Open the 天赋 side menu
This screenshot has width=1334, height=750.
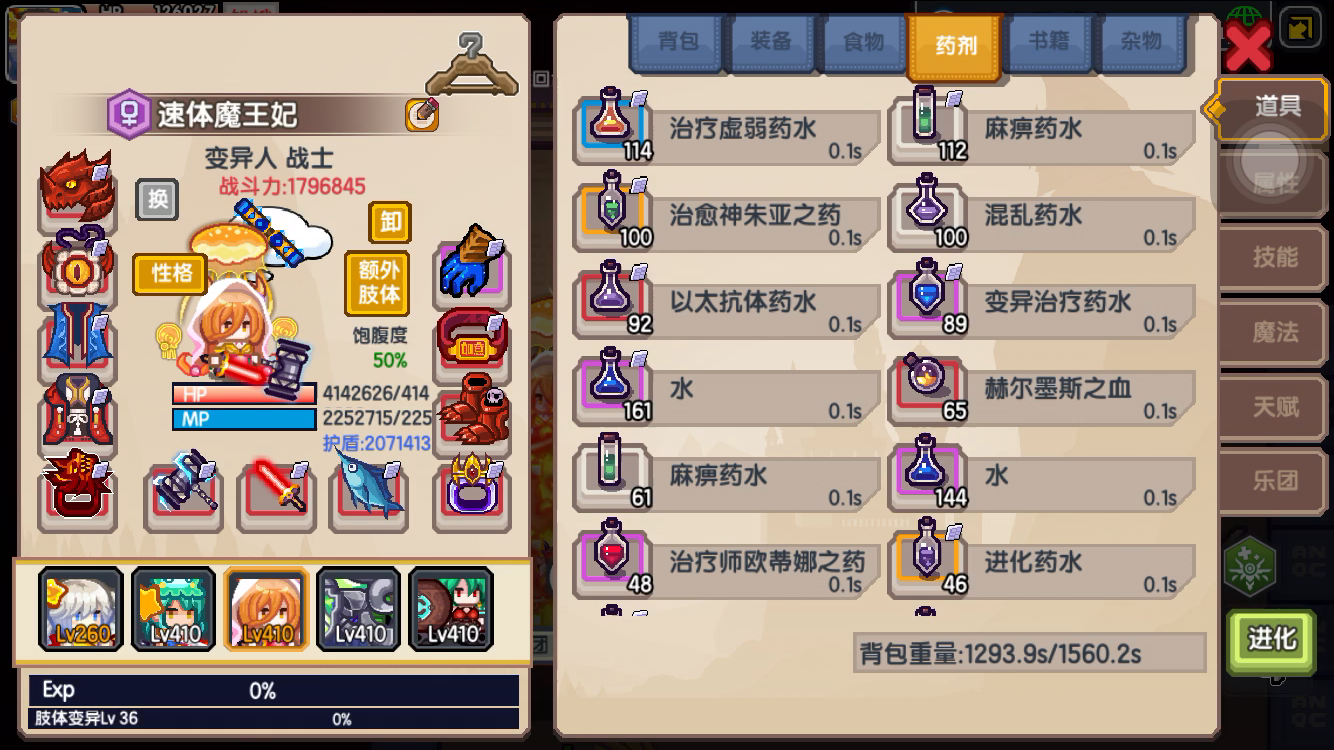tap(1275, 406)
